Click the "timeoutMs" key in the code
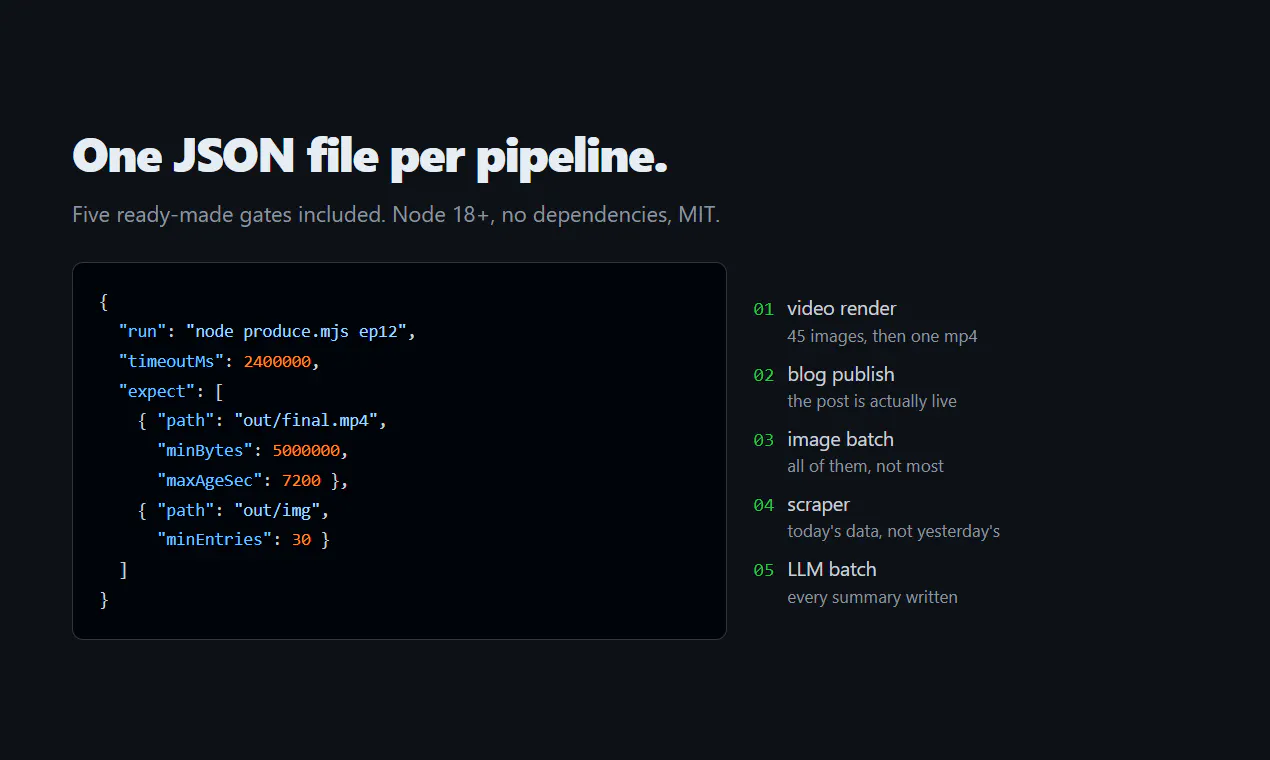The image size is (1270, 760). [171, 361]
